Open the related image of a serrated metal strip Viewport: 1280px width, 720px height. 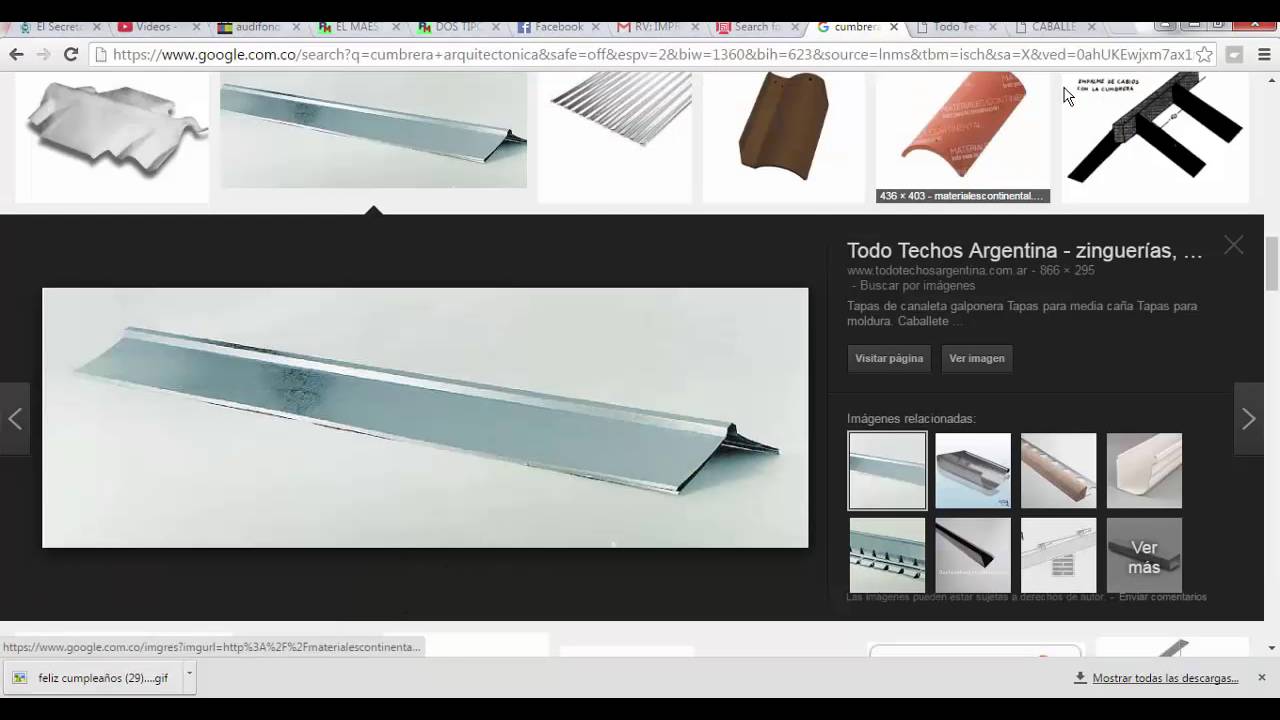(887, 555)
